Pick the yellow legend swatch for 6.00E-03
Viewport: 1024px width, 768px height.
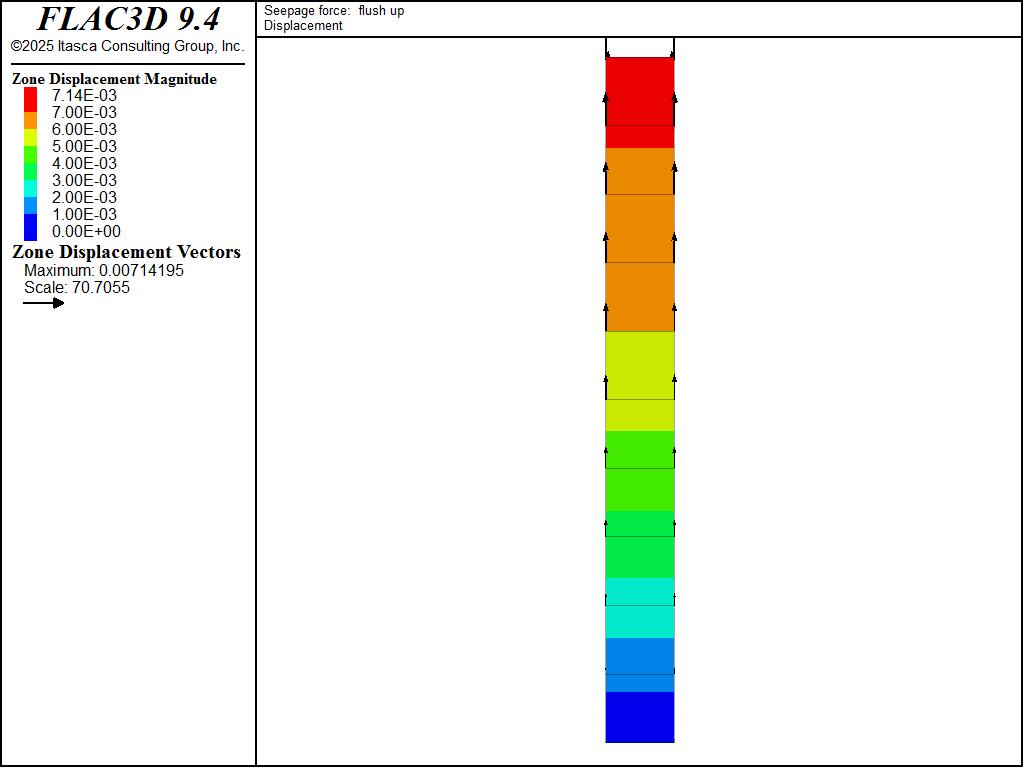[31, 130]
